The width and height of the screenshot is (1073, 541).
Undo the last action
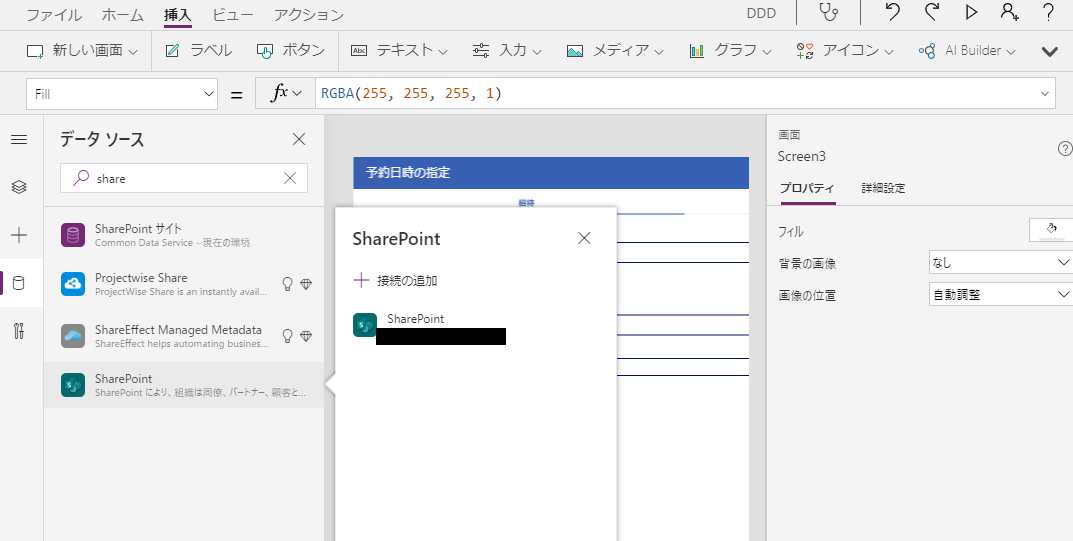click(892, 12)
